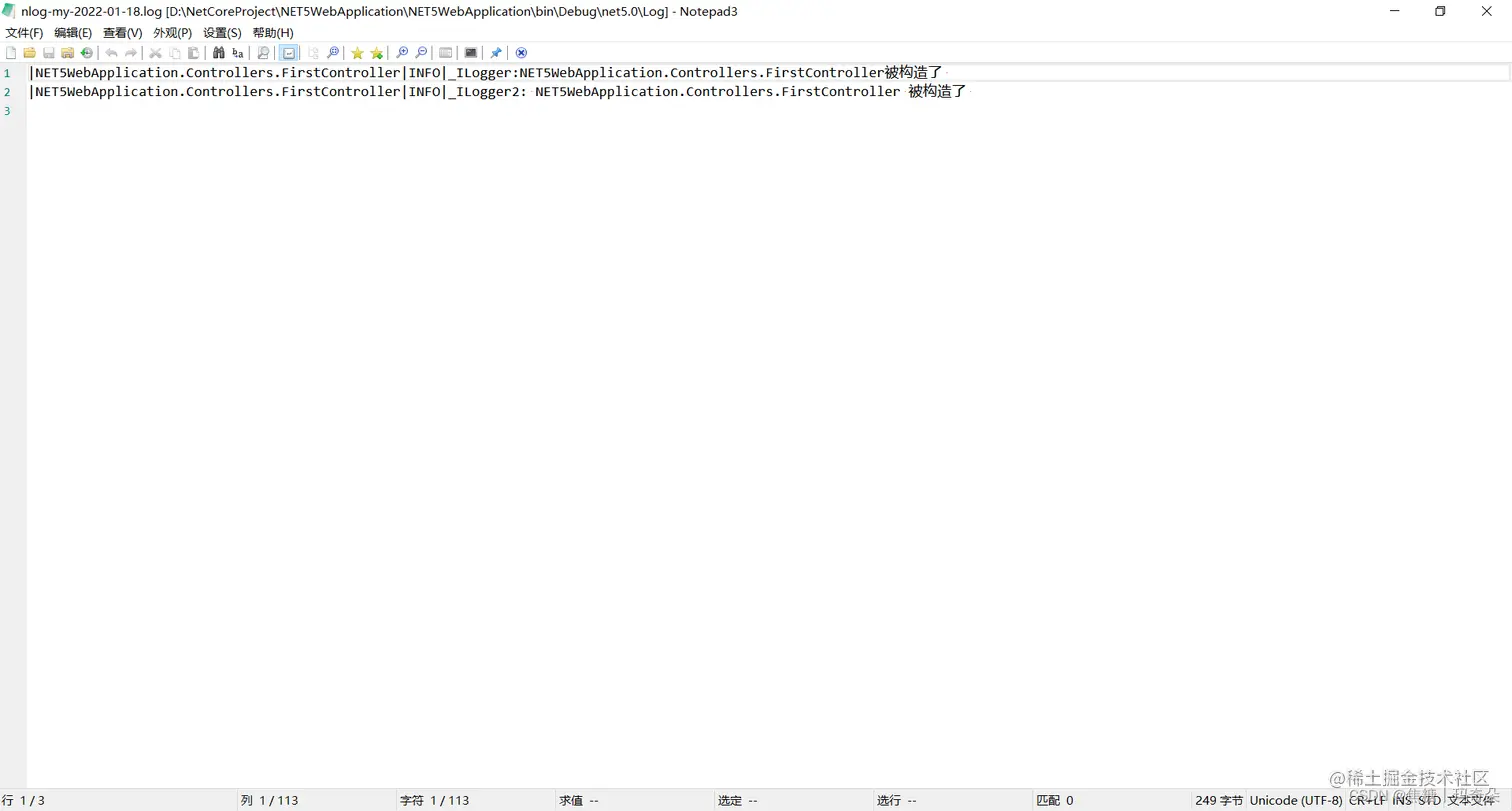Click the Paste clipboard icon
The height and width of the screenshot is (811, 1512).
(193, 53)
